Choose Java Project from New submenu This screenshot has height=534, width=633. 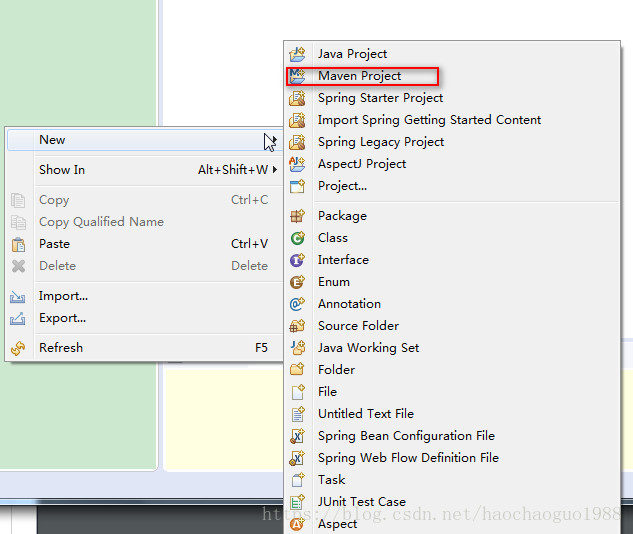[x=452, y=54]
